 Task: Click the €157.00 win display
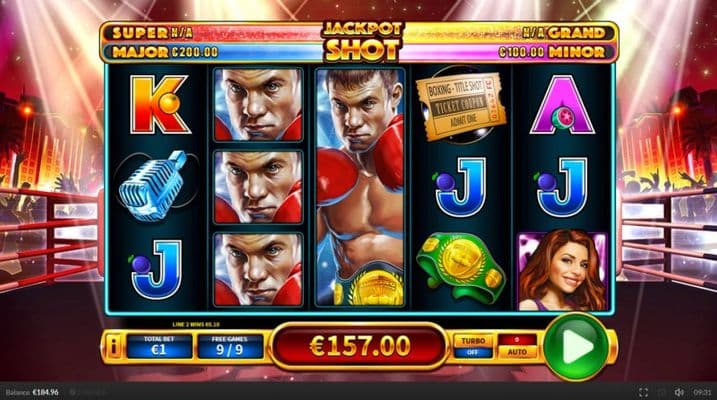(360, 347)
